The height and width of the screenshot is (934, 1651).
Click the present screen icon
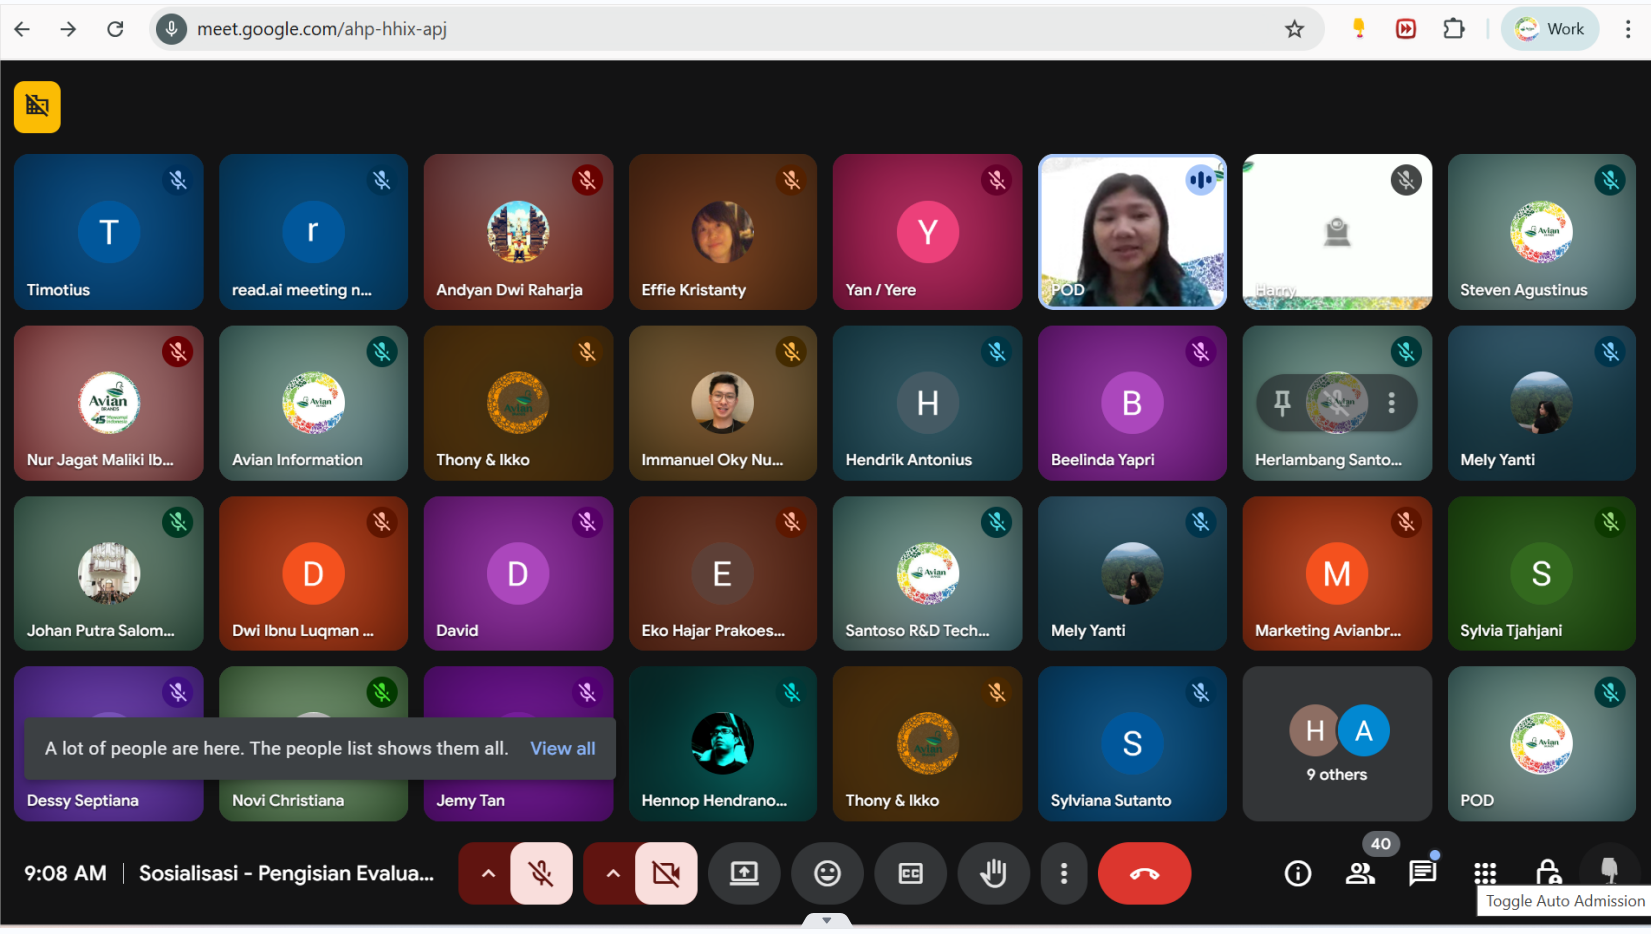[x=744, y=873]
